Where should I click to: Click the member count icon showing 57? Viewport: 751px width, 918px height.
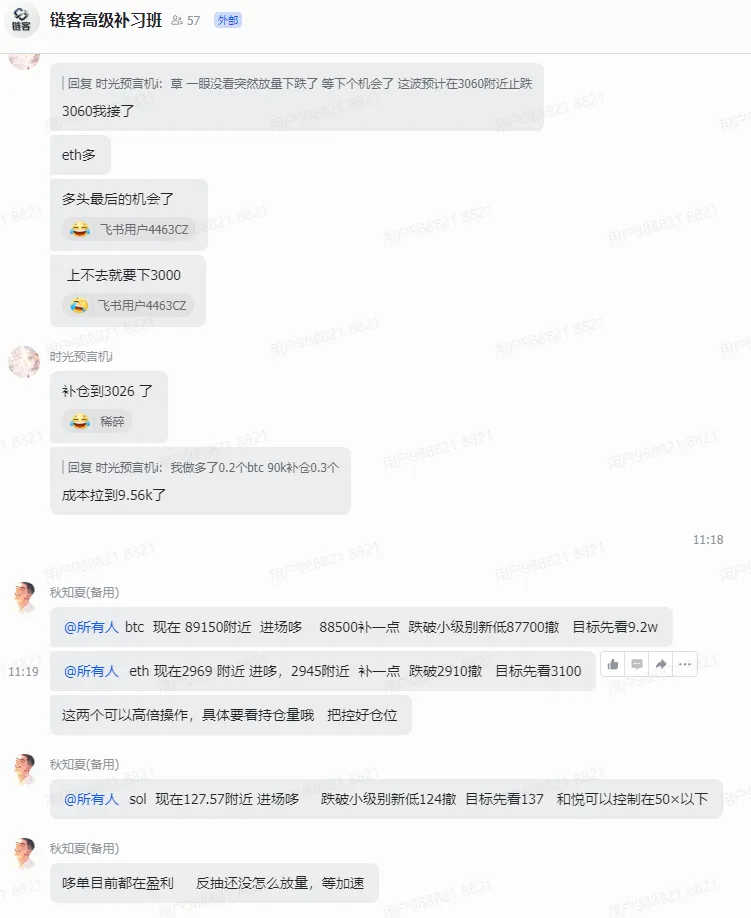click(186, 20)
